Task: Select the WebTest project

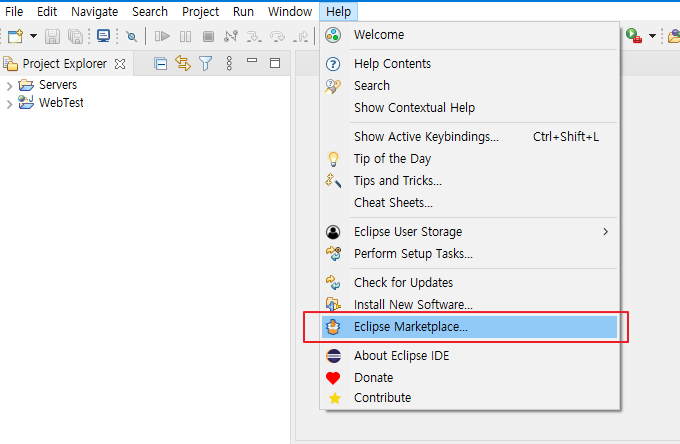Action: [x=61, y=103]
